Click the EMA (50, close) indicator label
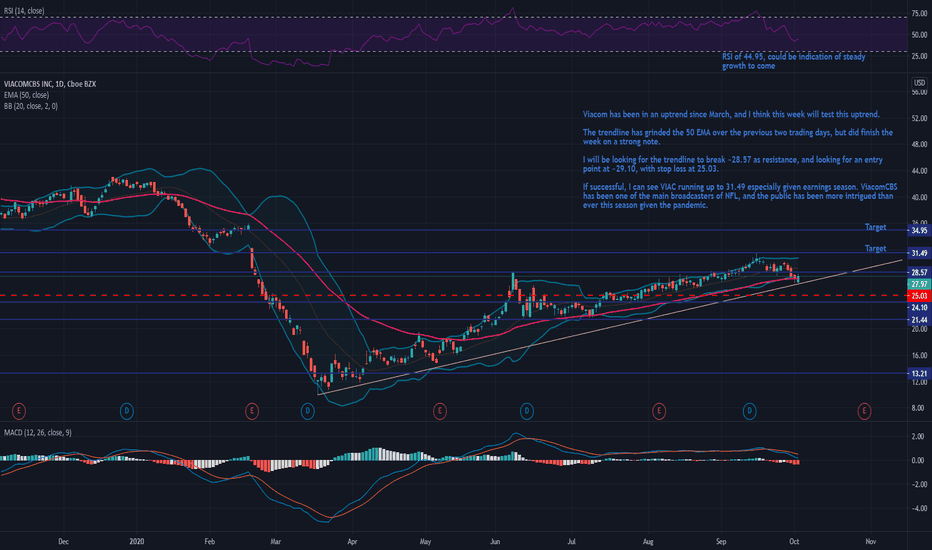Screen dimensions: 932x550 click(x=26, y=95)
